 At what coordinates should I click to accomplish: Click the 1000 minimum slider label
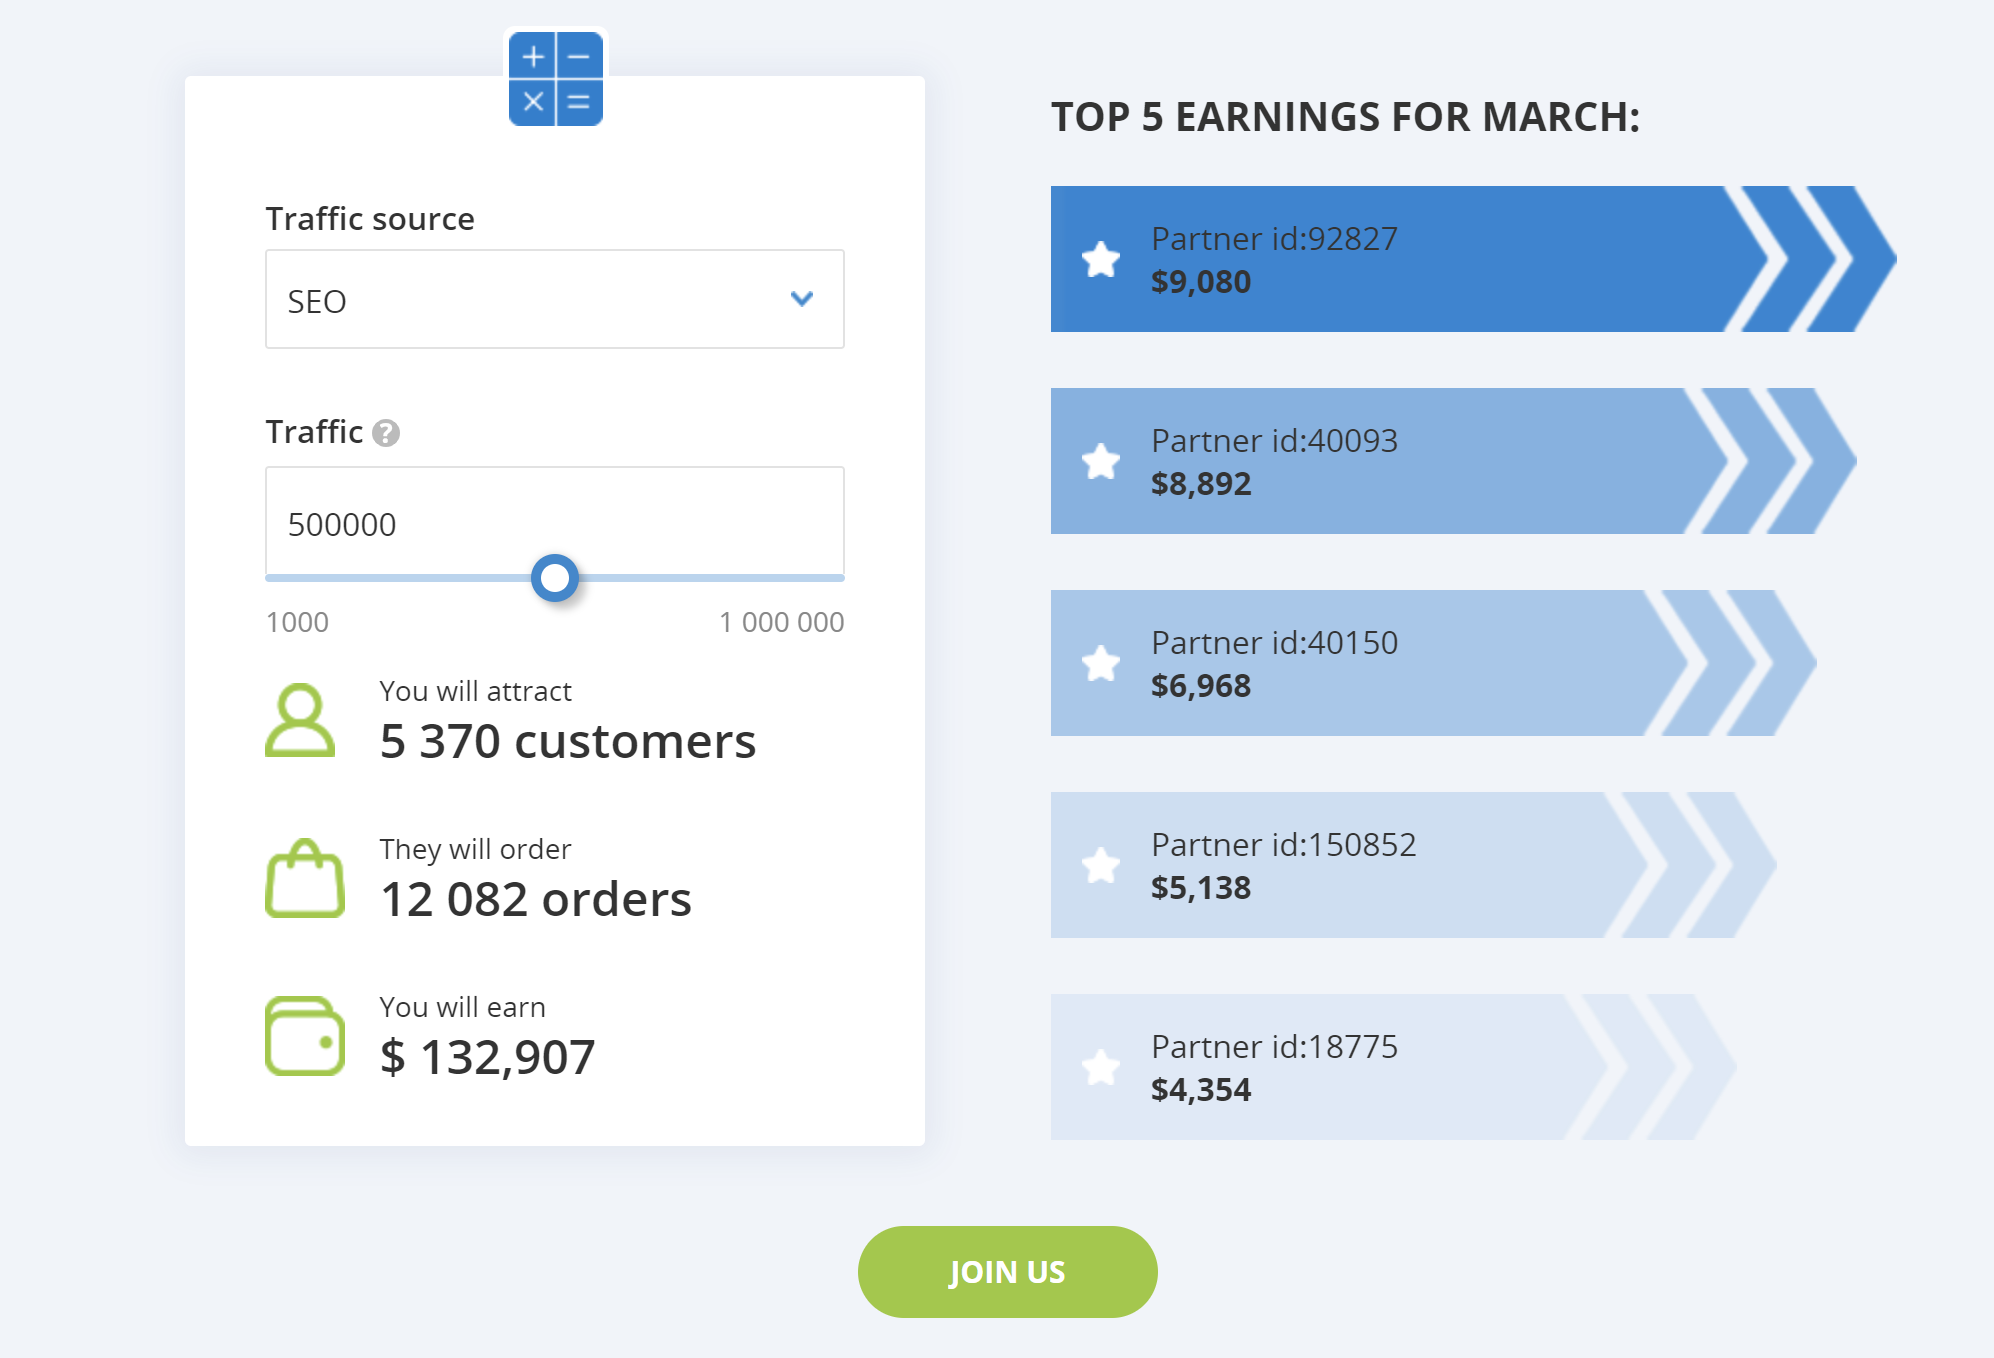[x=297, y=622]
